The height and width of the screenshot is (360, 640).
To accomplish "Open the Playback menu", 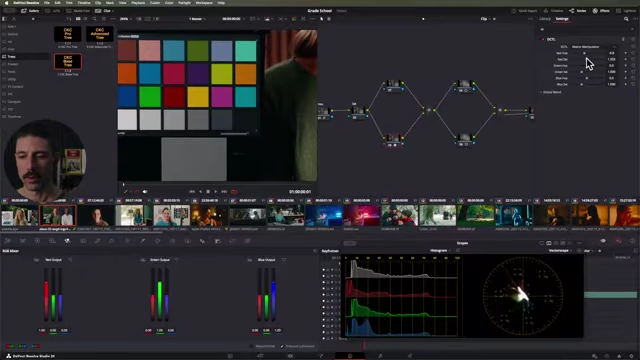I will pyautogui.click(x=138, y=3).
